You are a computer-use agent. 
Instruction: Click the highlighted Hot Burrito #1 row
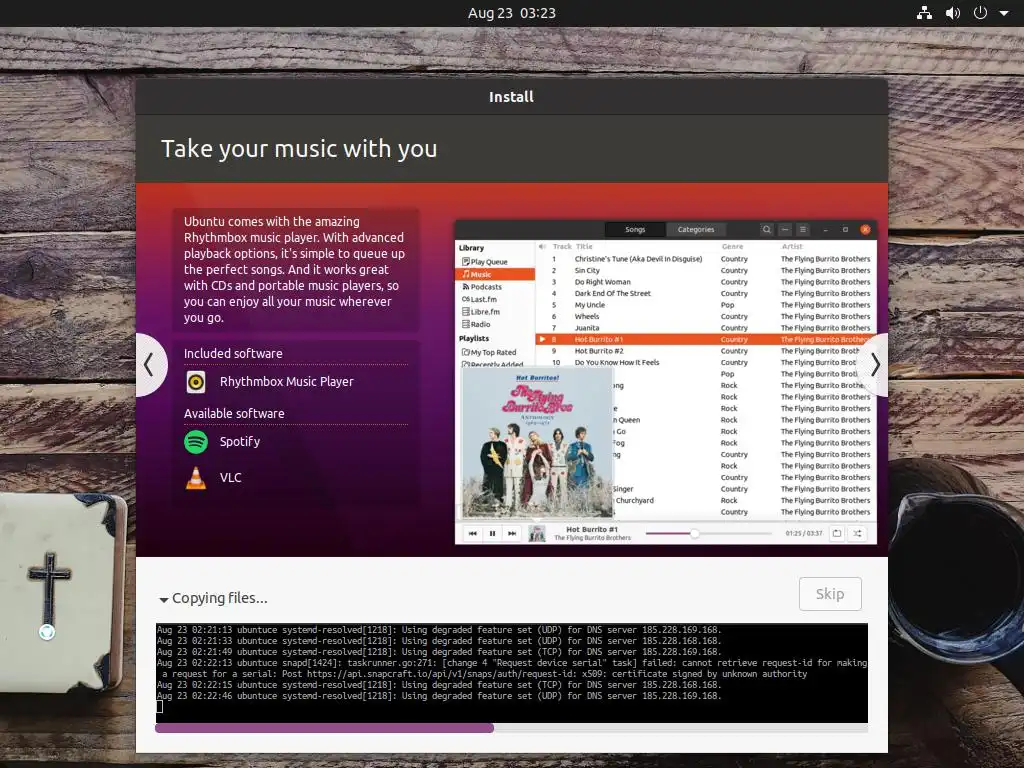click(705, 340)
